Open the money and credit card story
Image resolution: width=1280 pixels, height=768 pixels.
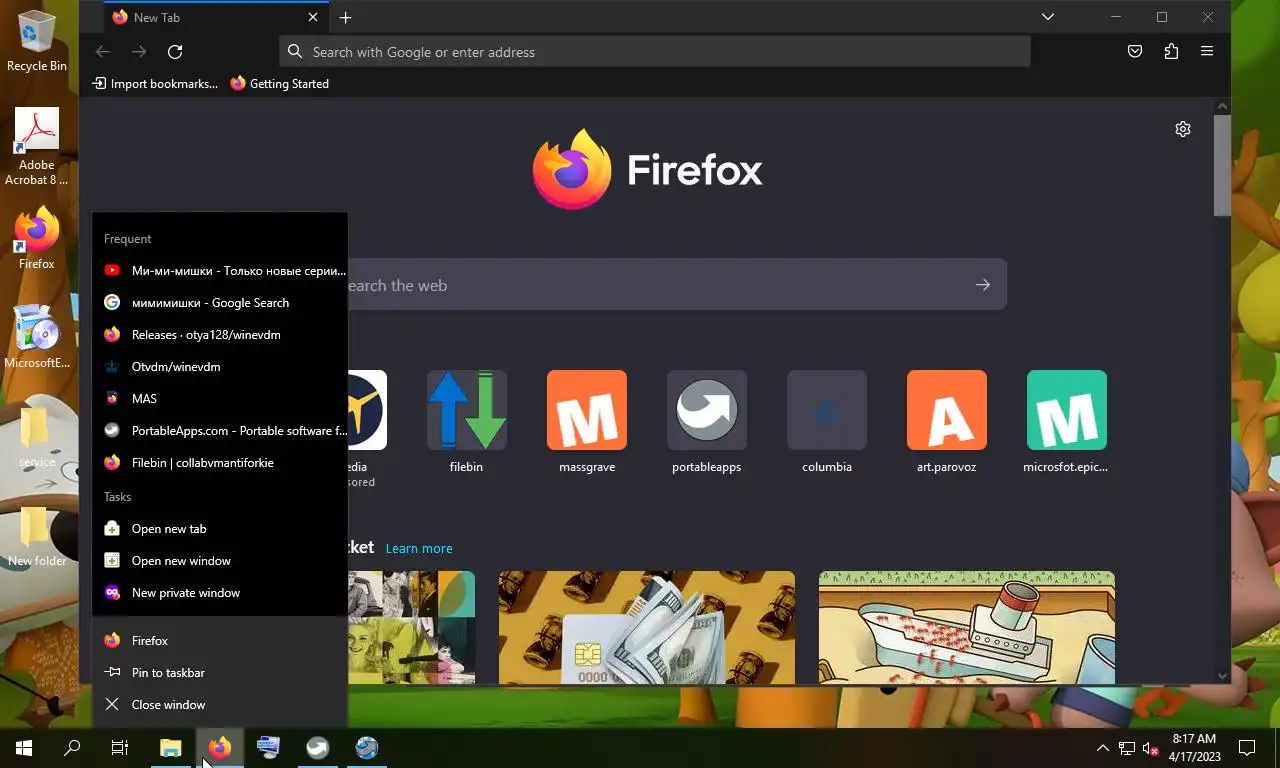tap(647, 627)
